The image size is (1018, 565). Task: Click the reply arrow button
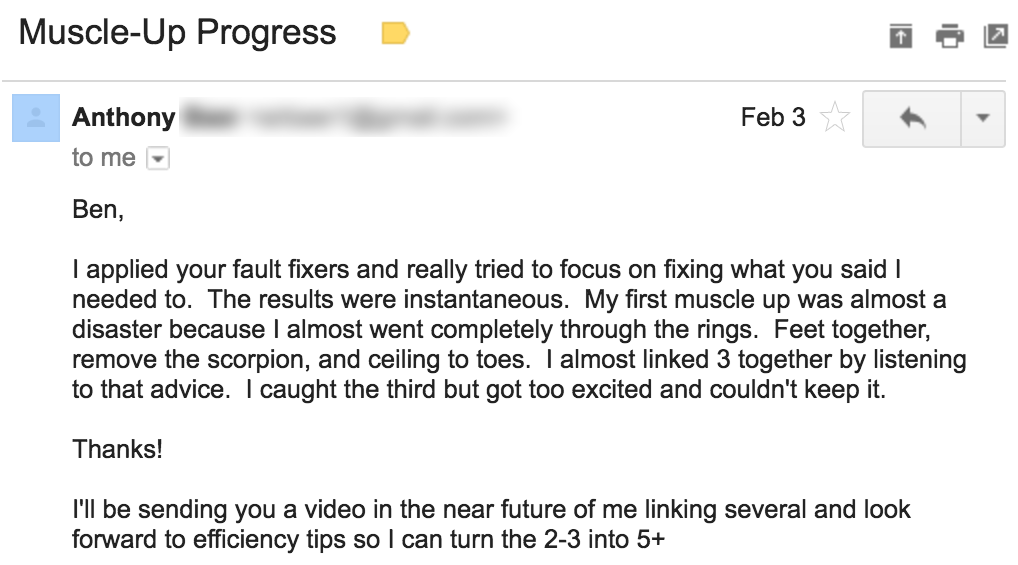tap(912, 119)
